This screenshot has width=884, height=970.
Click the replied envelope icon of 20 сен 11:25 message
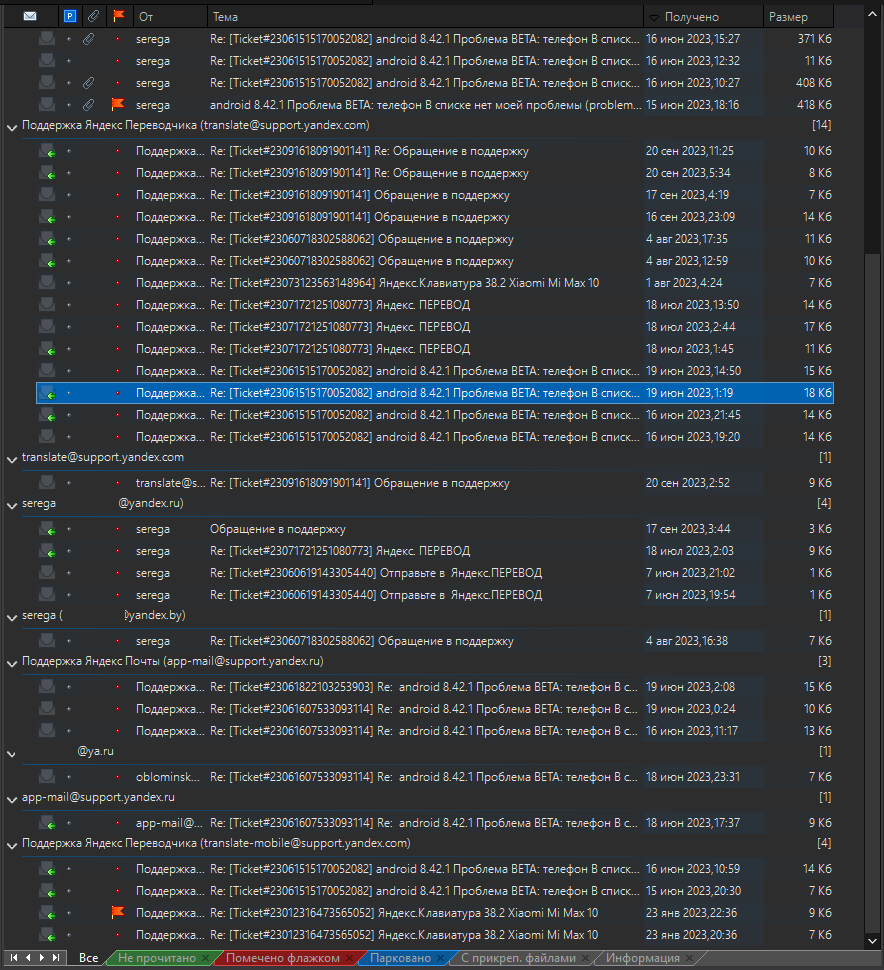[x=47, y=151]
